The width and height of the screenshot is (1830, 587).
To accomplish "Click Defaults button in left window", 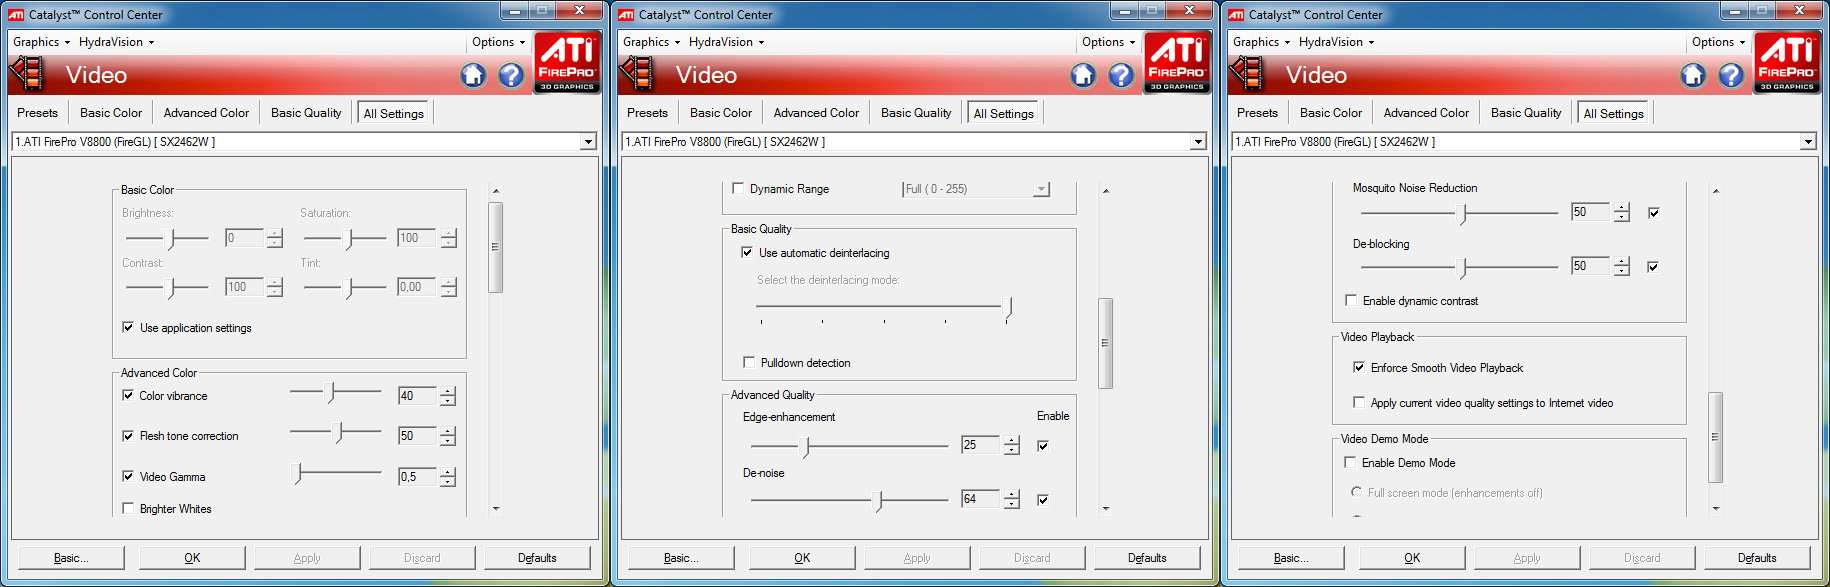I will (537, 558).
